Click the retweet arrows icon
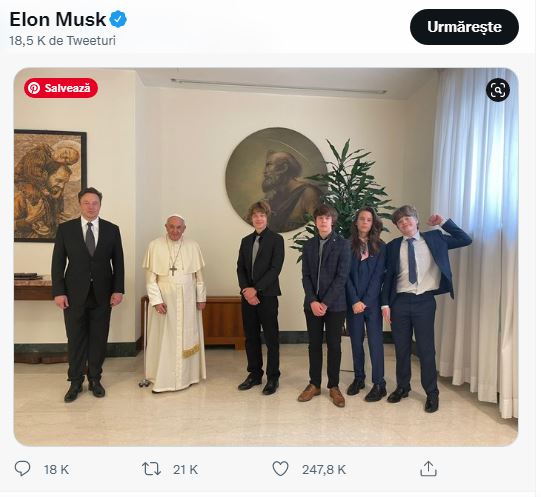 pos(151,469)
